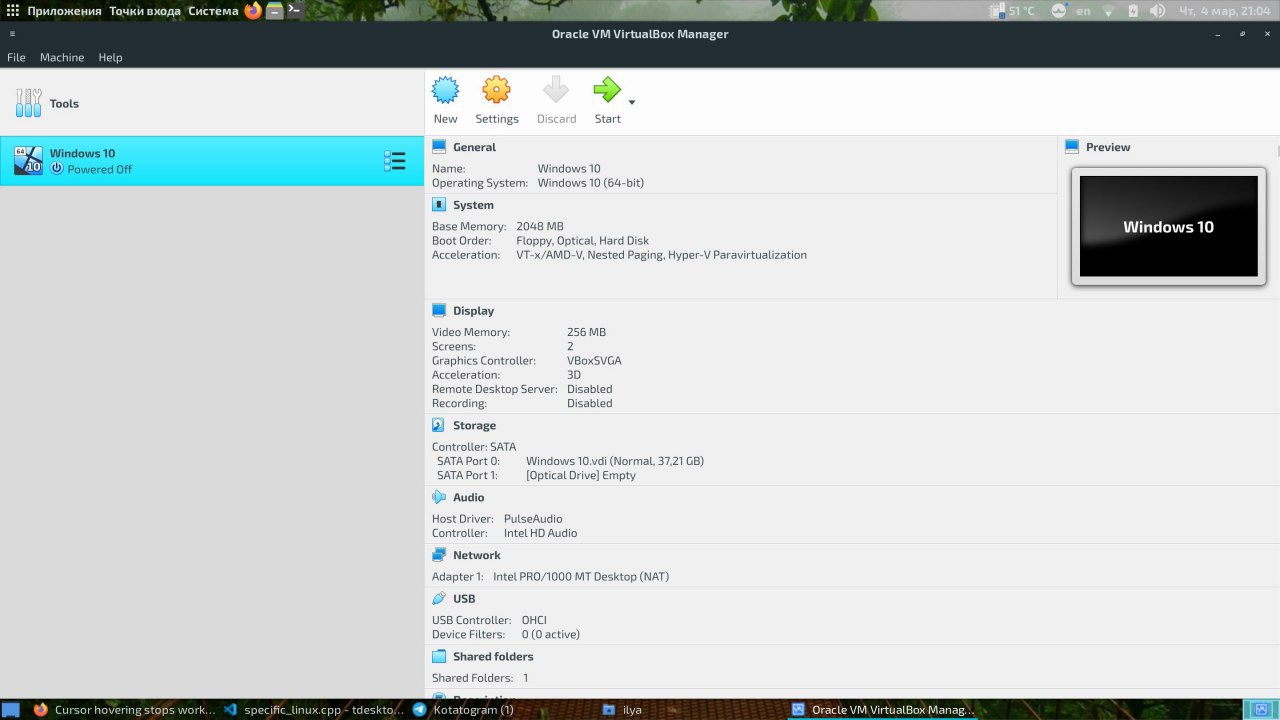The image size is (1280, 720).
Task: Click the Preview pane monitor icon
Action: [x=1072, y=147]
